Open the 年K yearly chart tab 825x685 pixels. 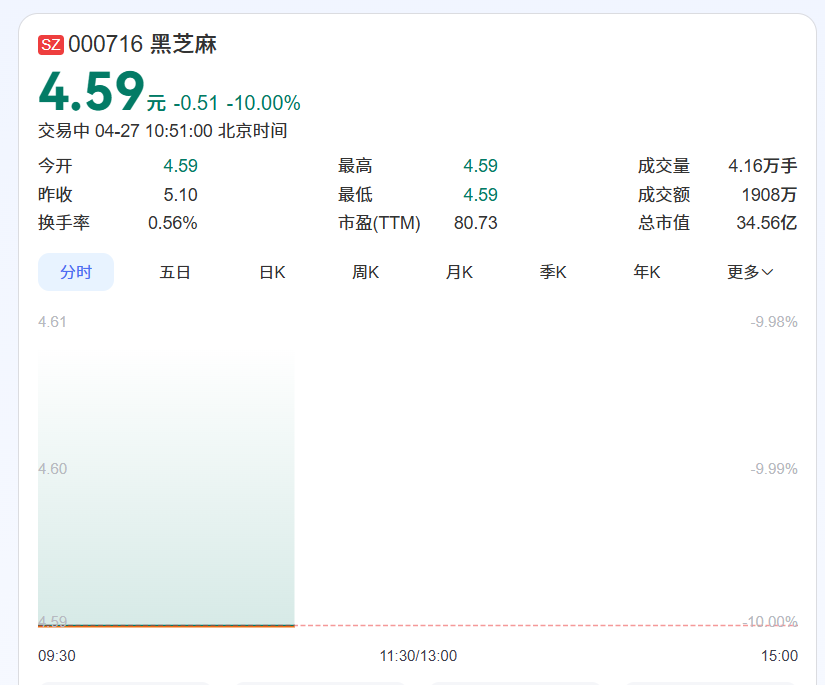(x=647, y=272)
